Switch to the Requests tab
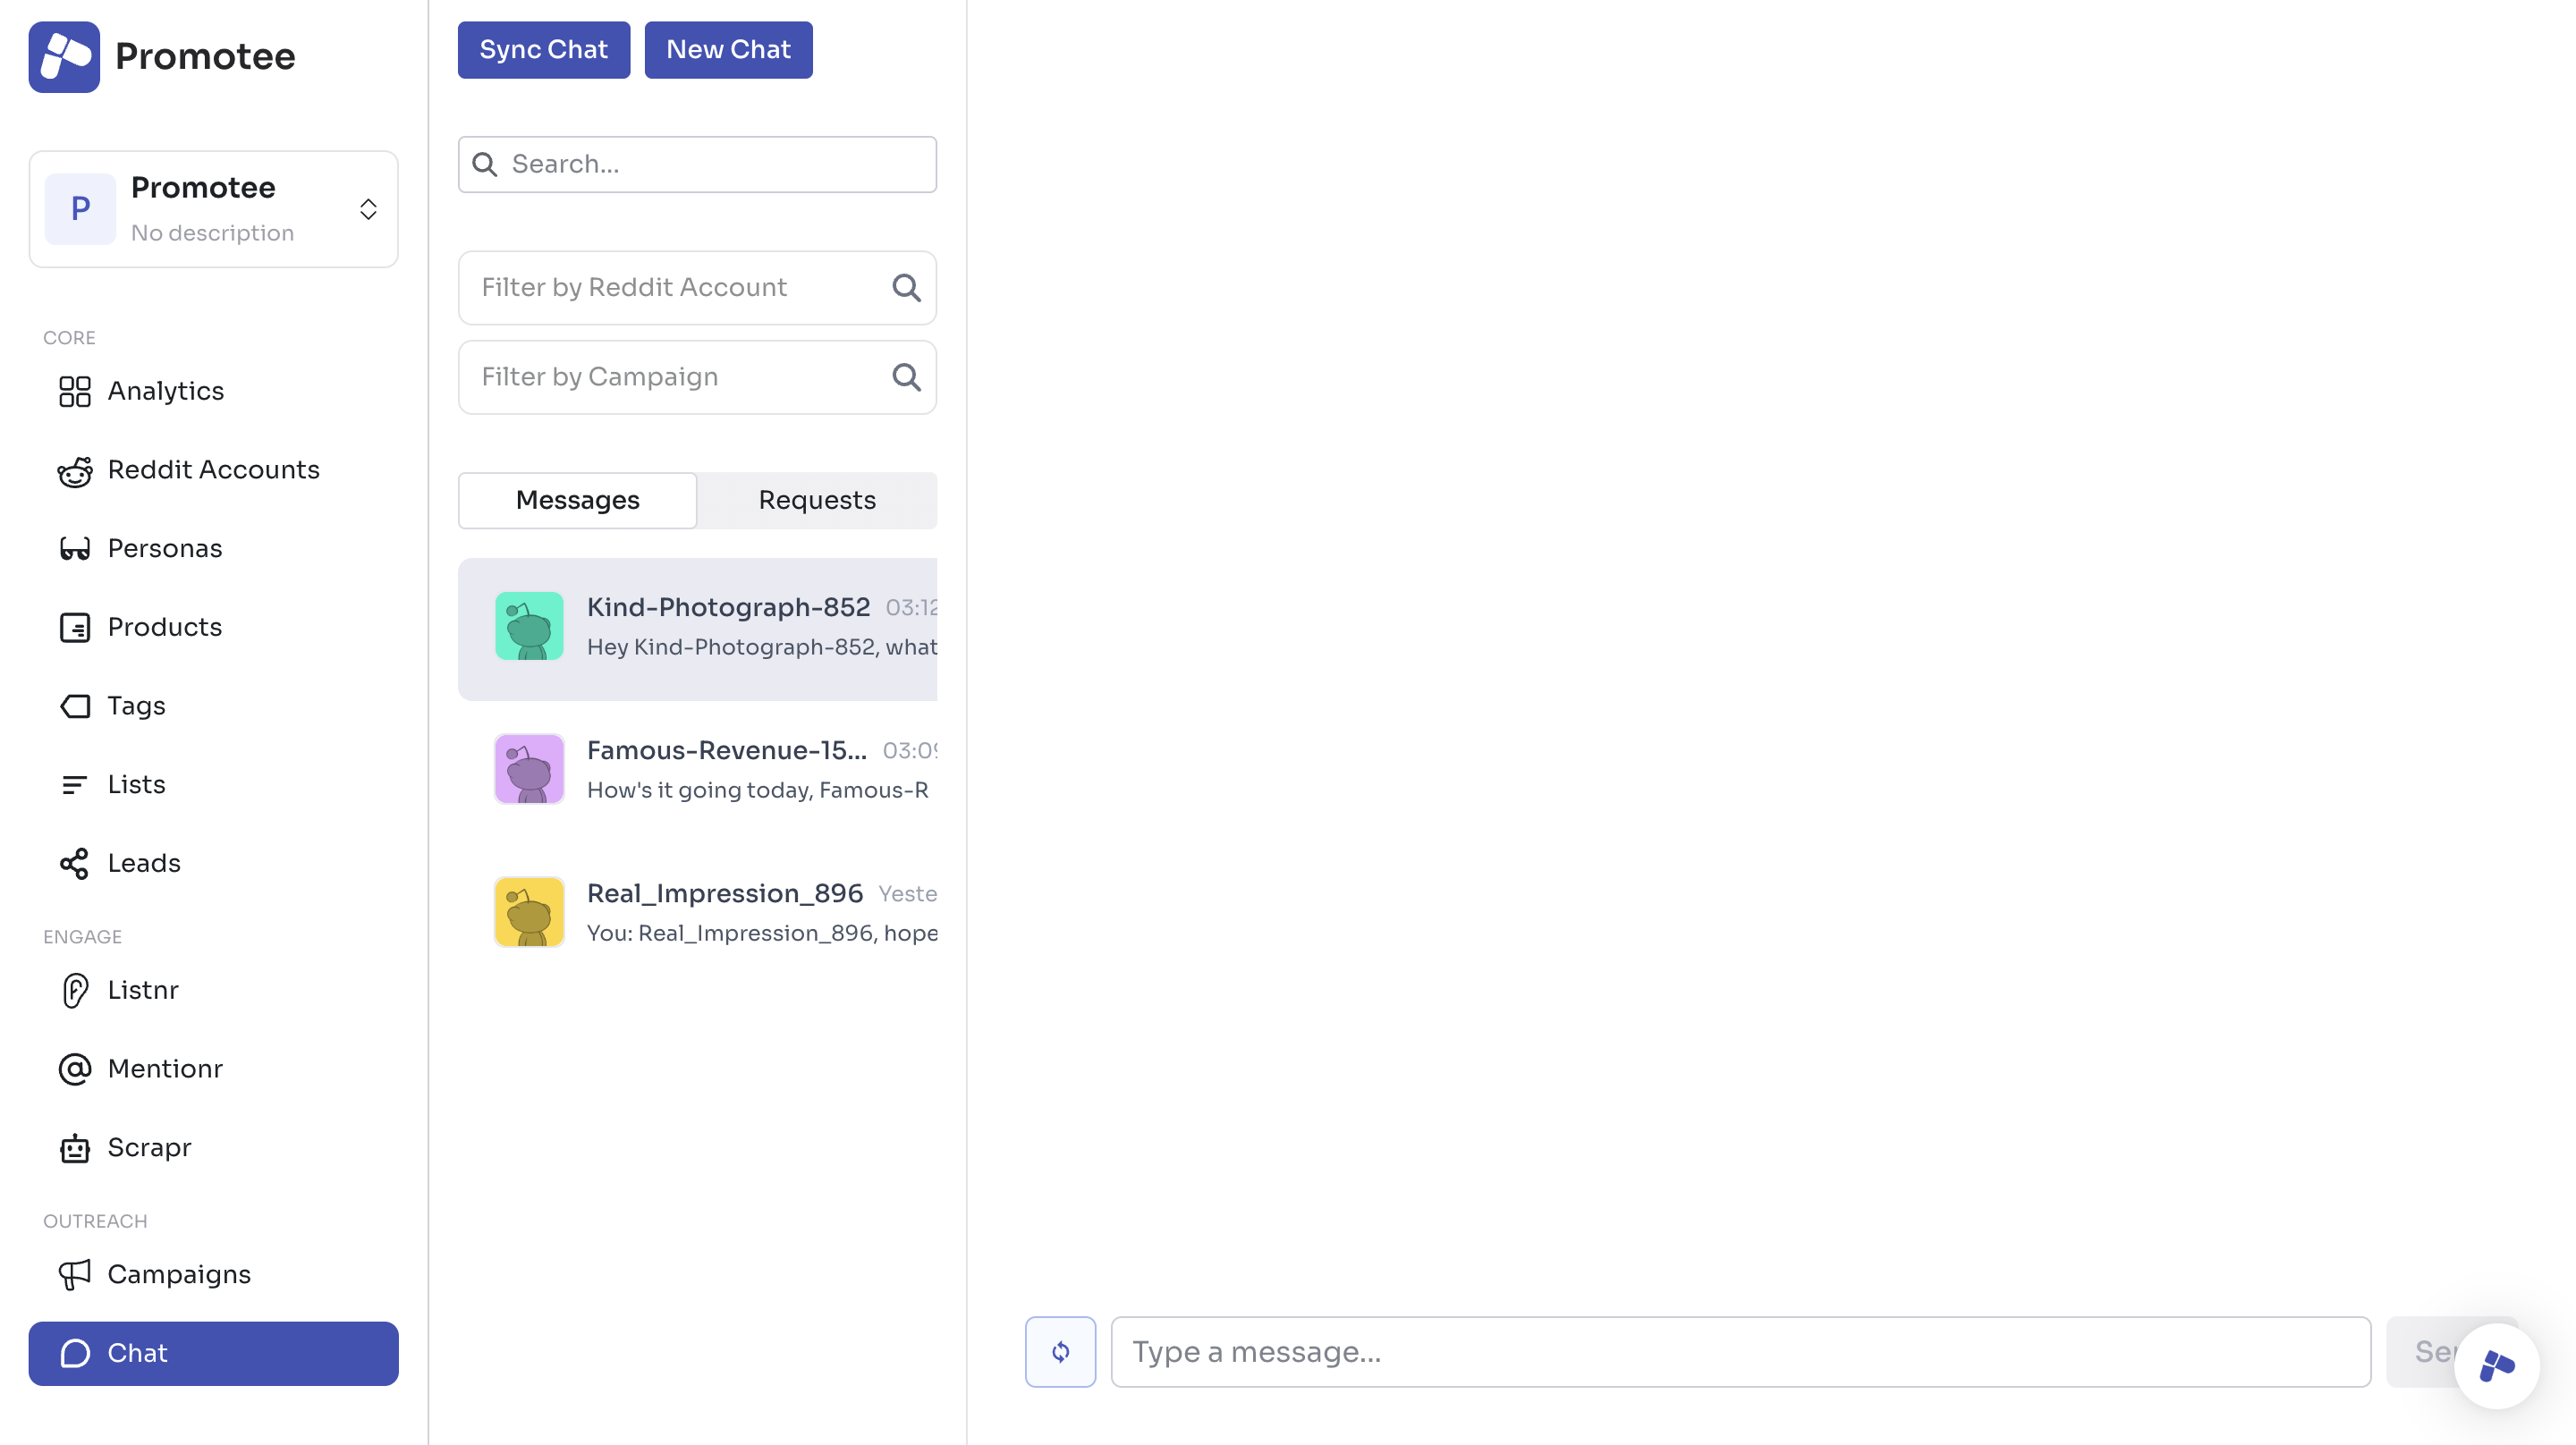The image size is (2576, 1445). (817, 500)
